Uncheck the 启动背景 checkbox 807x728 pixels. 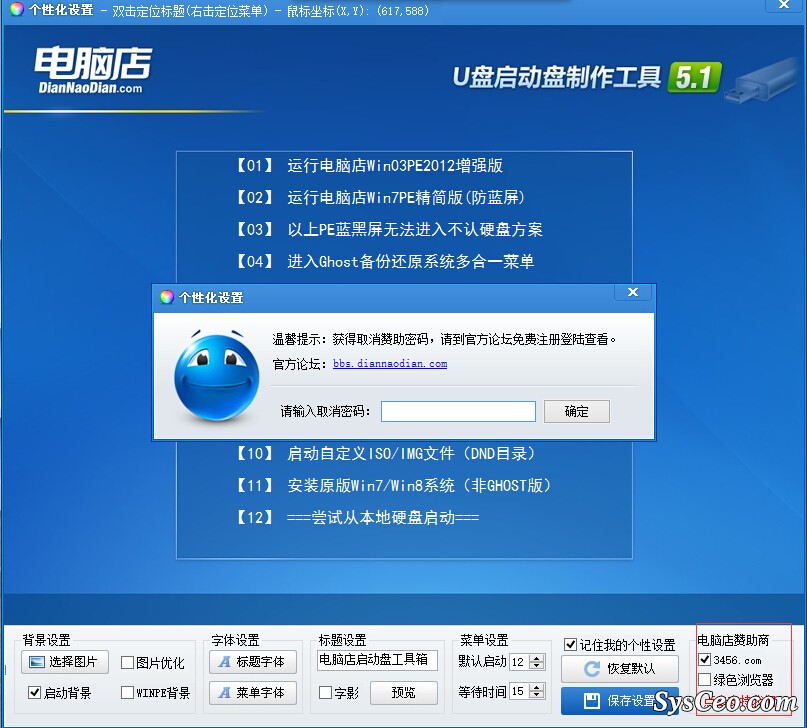(x=34, y=693)
